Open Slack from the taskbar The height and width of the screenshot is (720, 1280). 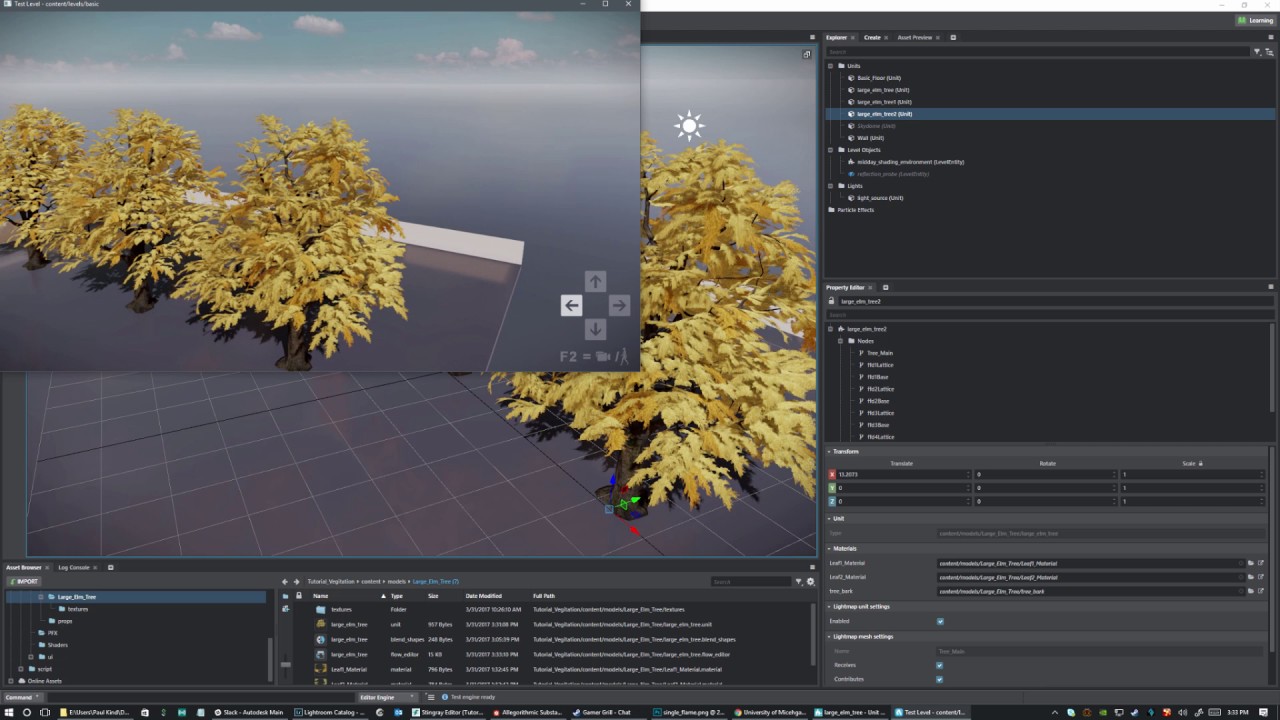point(250,712)
